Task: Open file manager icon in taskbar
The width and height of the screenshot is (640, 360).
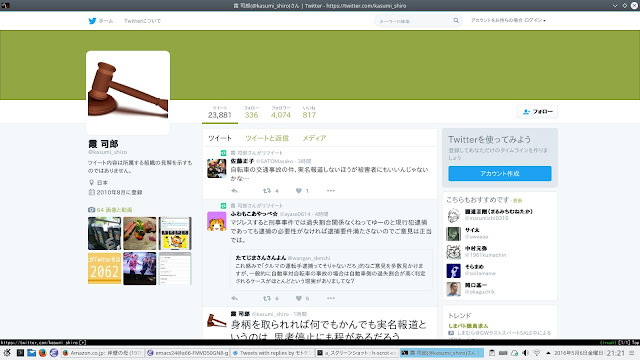Action: coord(31,353)
